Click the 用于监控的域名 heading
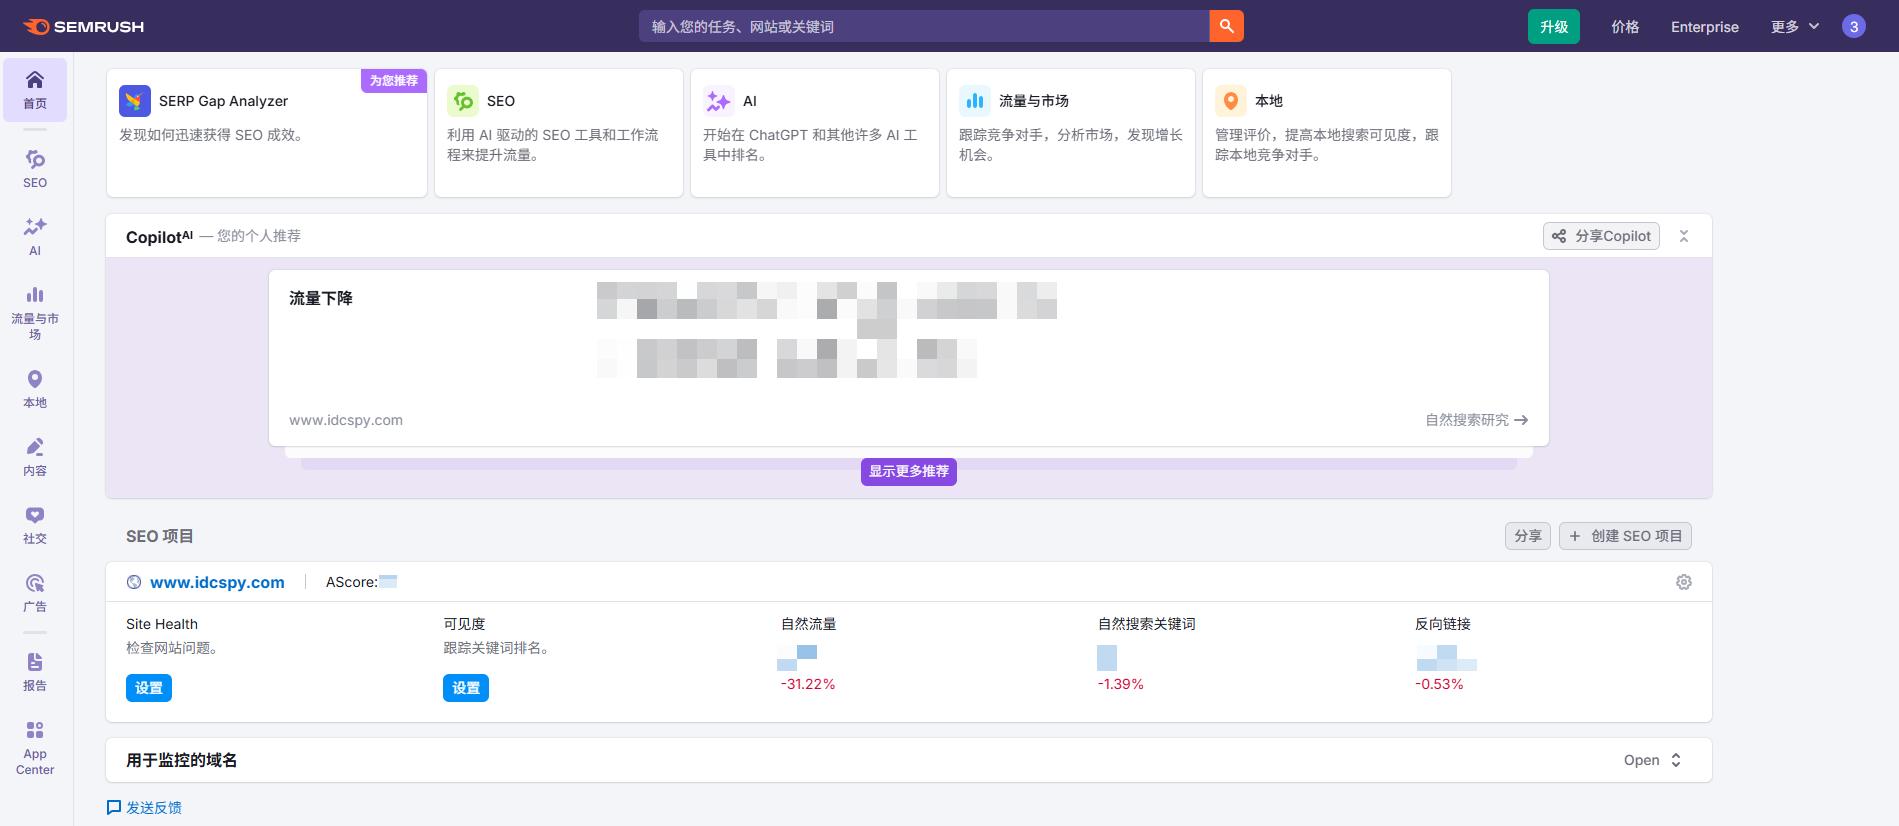 [x=182, y=760]
